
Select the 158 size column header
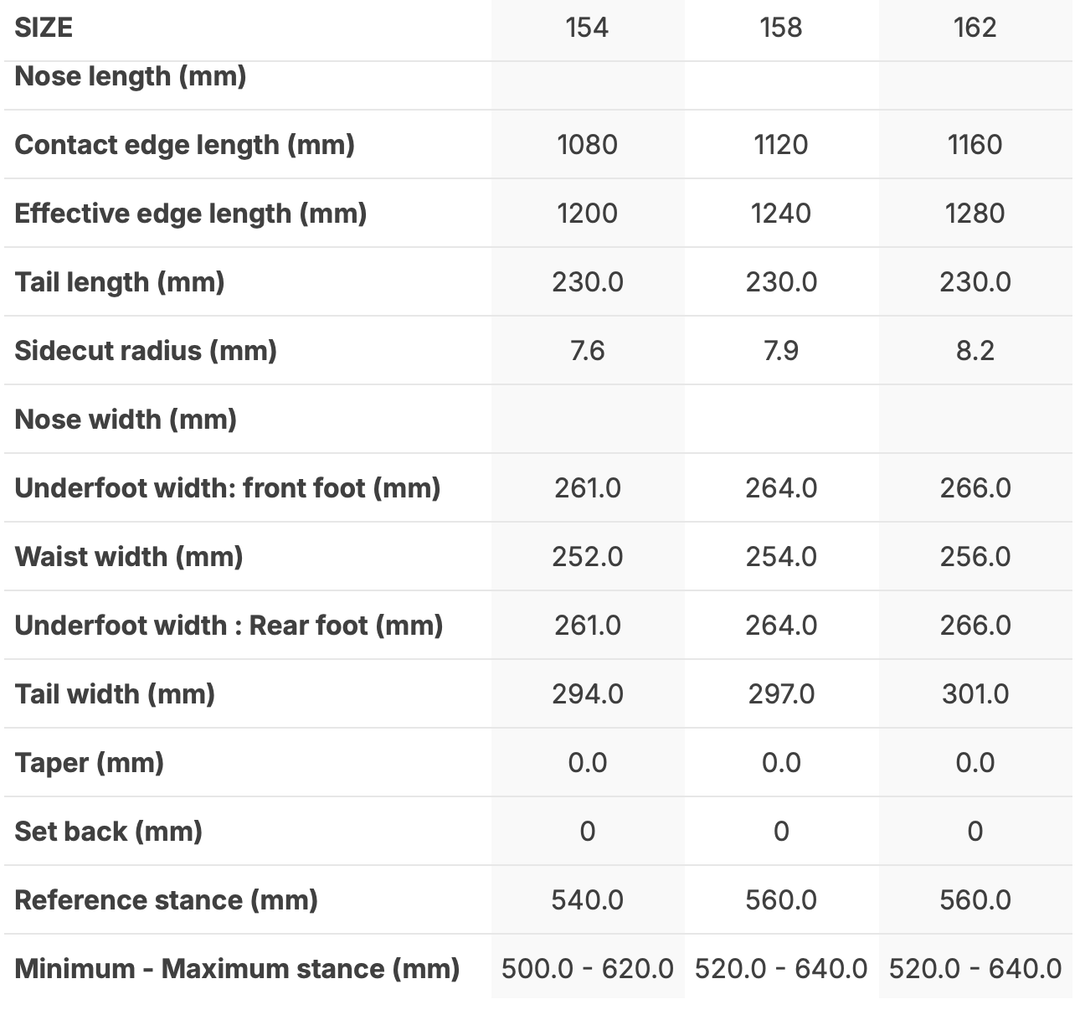pos(781,27)
